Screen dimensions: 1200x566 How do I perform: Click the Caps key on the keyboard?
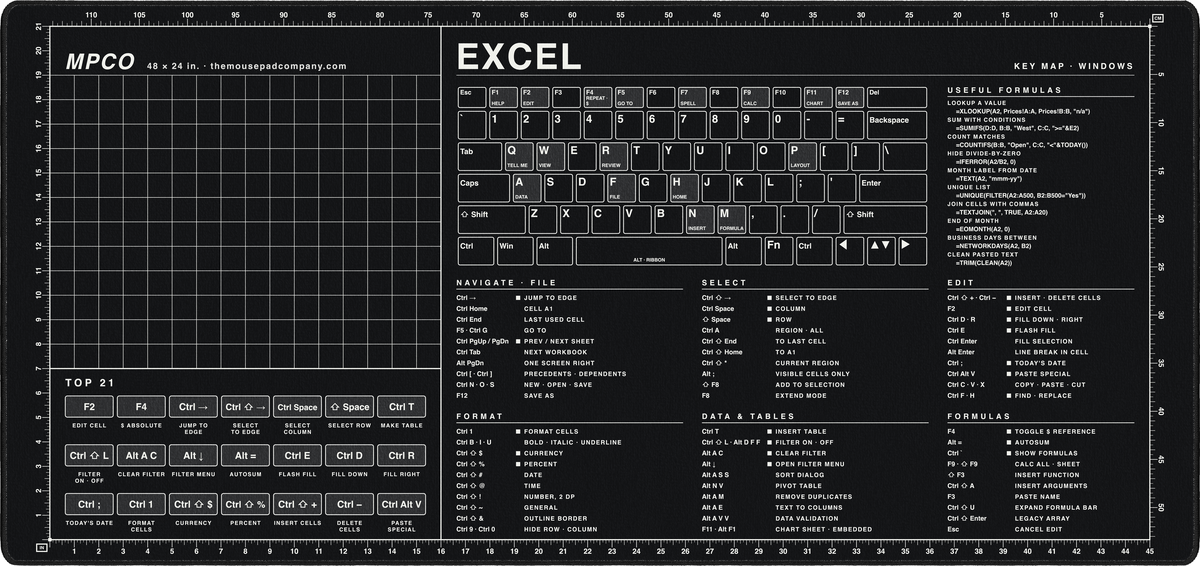click(483, 188)
